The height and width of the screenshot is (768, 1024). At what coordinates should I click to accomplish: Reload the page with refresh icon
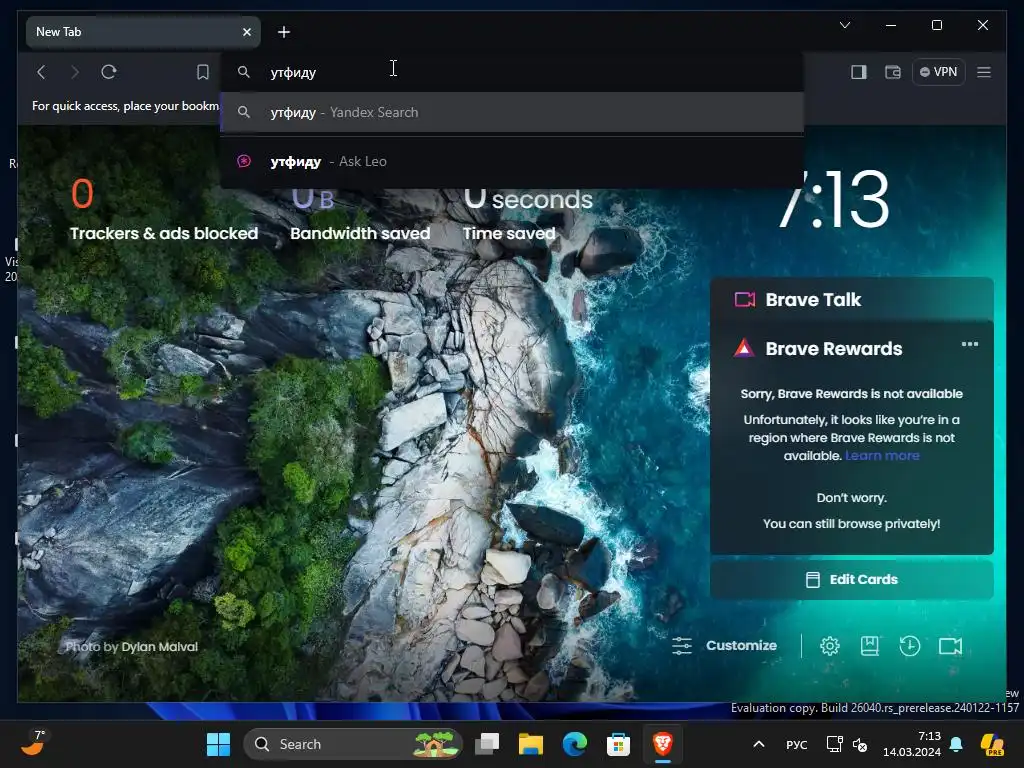click(x=108, y=72)
